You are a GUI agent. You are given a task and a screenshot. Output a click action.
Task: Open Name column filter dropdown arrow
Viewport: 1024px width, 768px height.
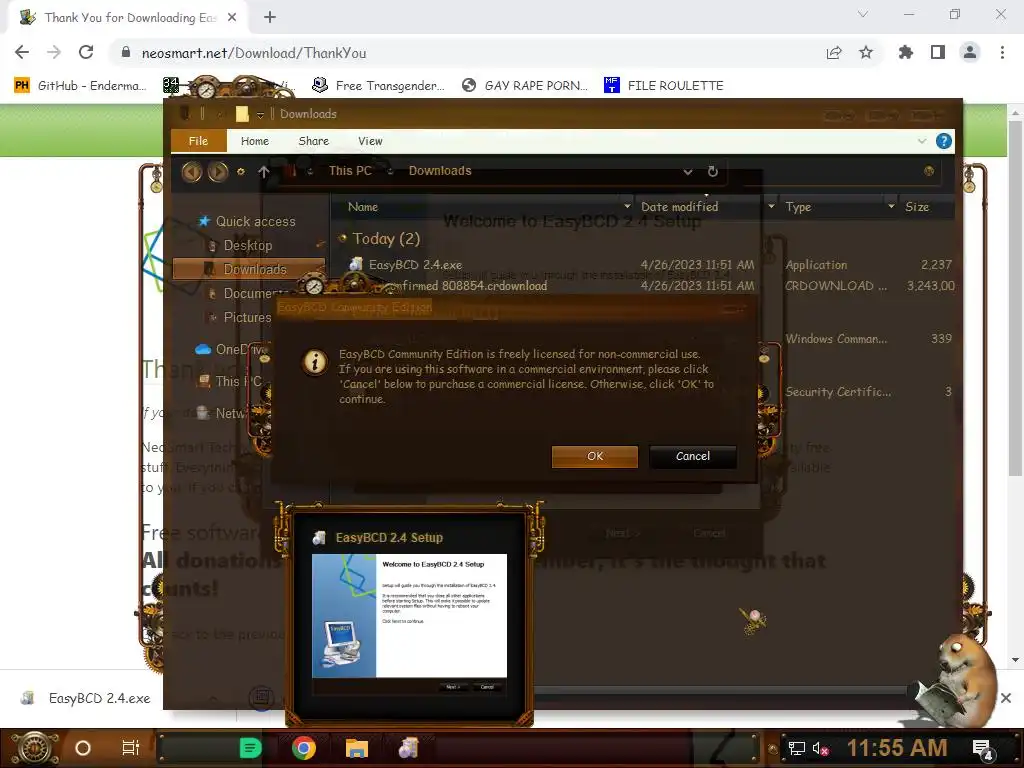(627, 206)
